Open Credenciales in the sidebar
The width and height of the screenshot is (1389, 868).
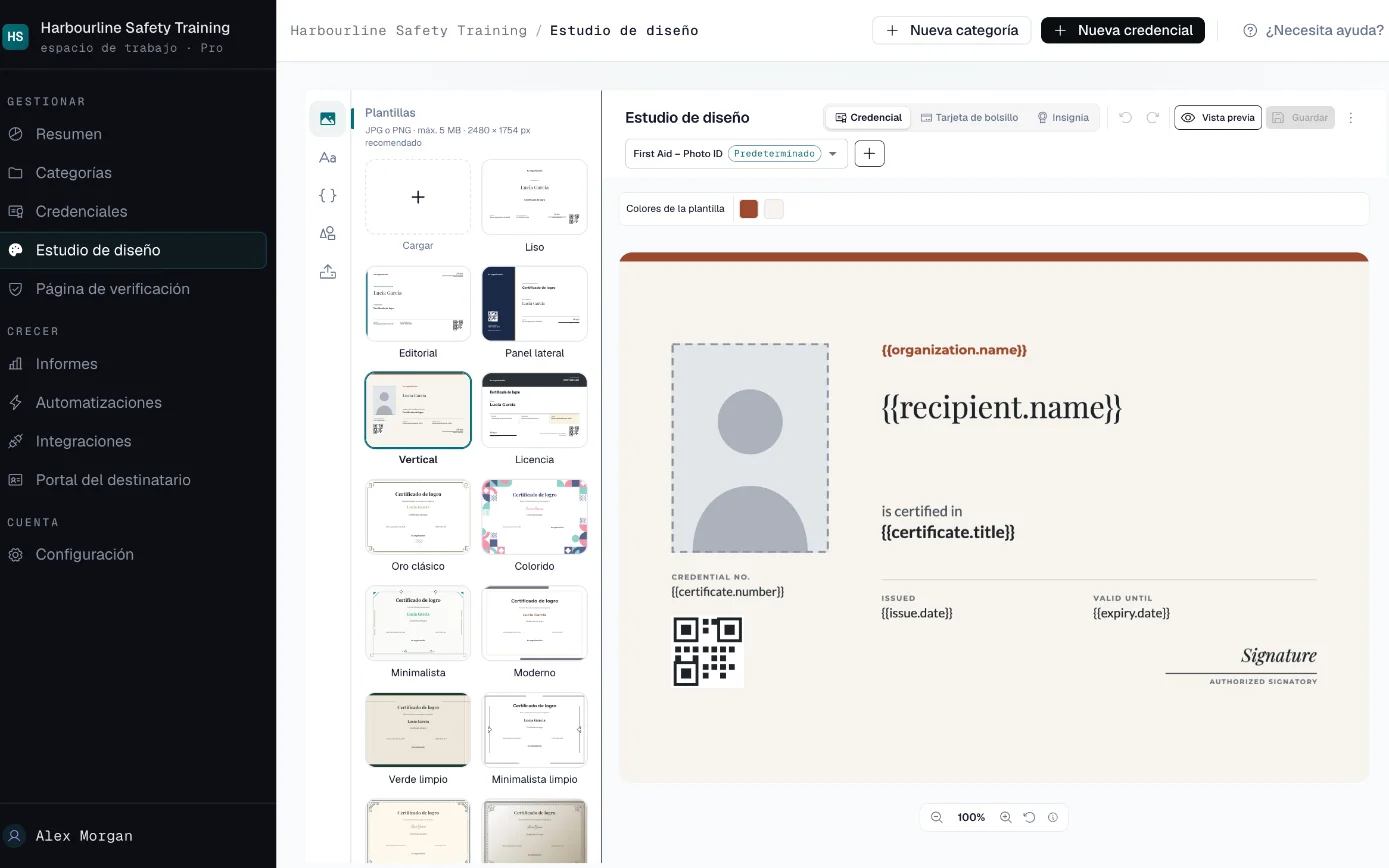[x=134, y=212]
